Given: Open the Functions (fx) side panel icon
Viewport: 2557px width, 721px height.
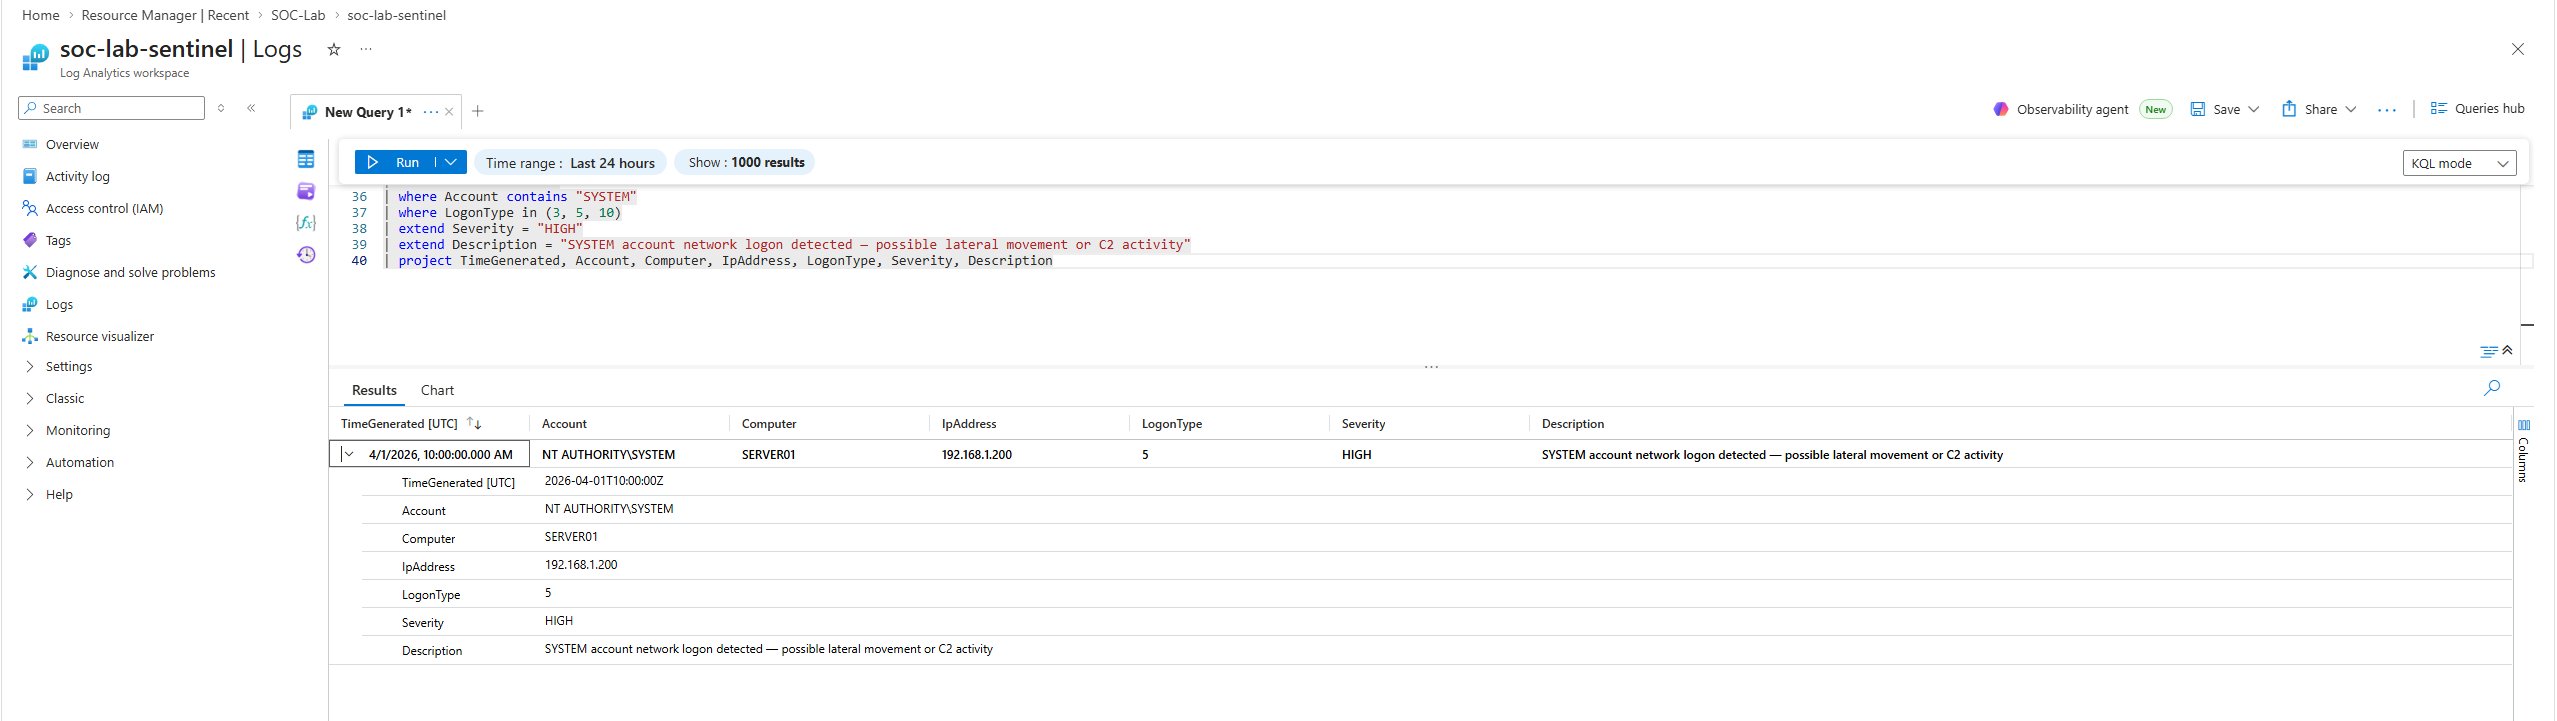Looking at the screenshot, I should coord(306,223).
